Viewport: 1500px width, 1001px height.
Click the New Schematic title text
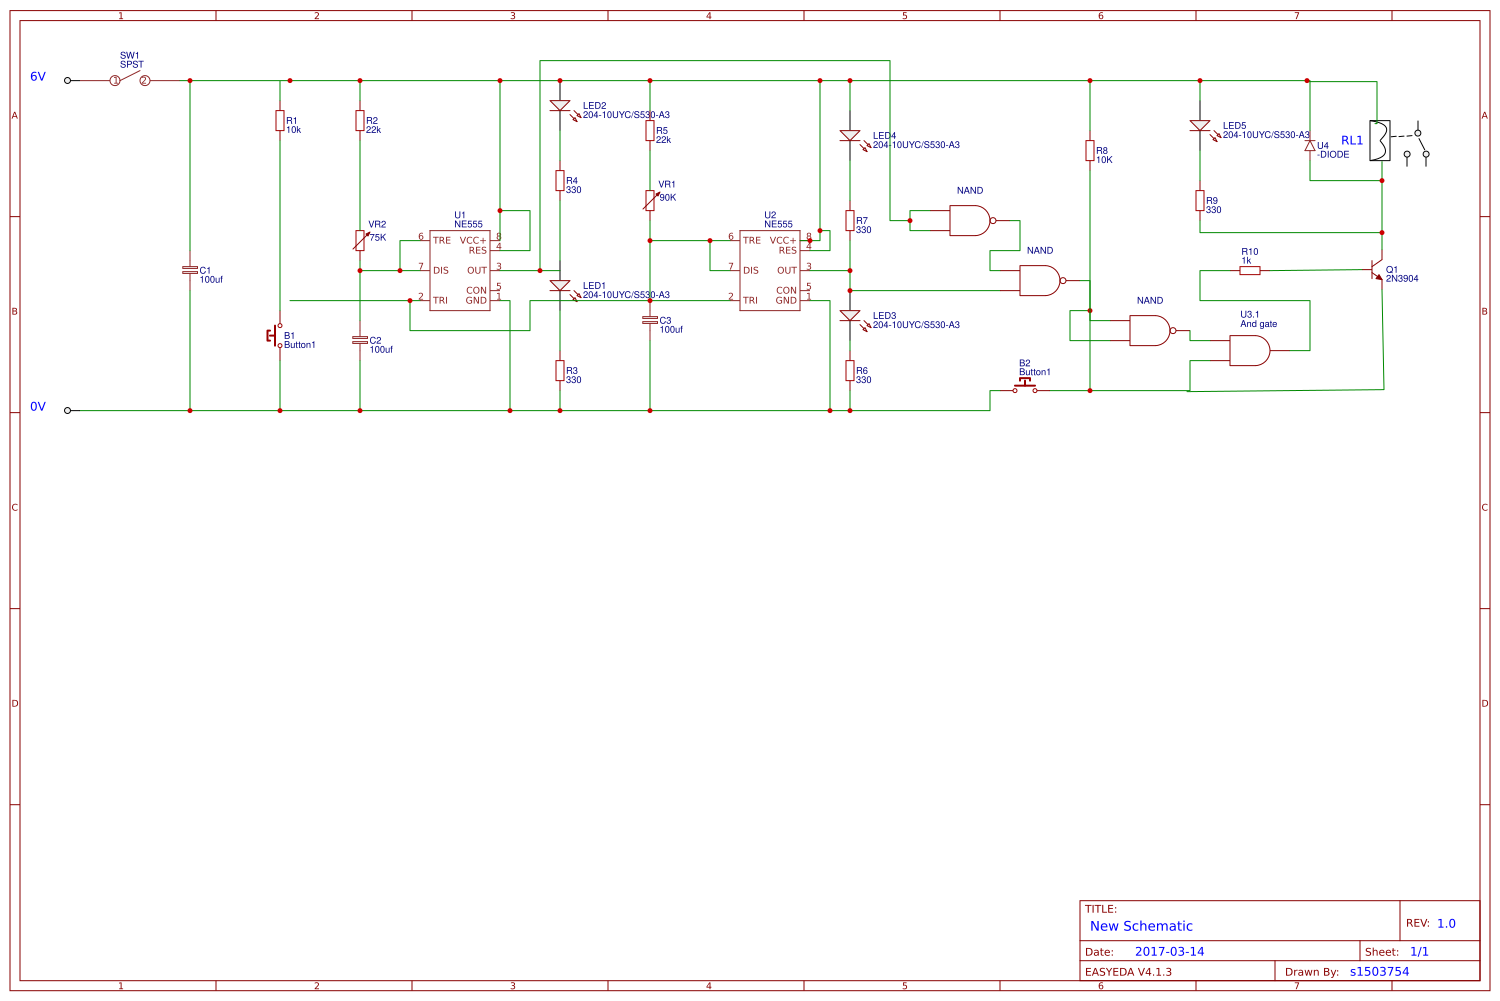(x=1140, y=926)
